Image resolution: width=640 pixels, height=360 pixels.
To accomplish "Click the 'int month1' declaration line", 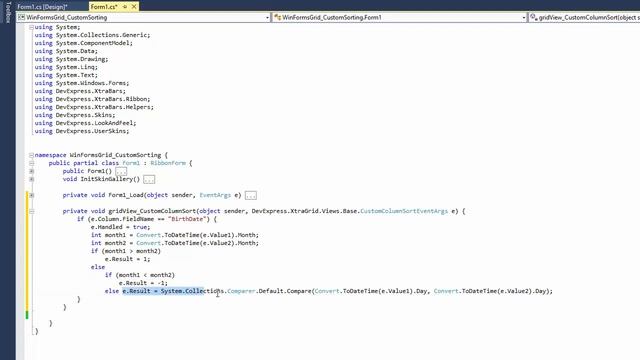I will tap(175, 235).
